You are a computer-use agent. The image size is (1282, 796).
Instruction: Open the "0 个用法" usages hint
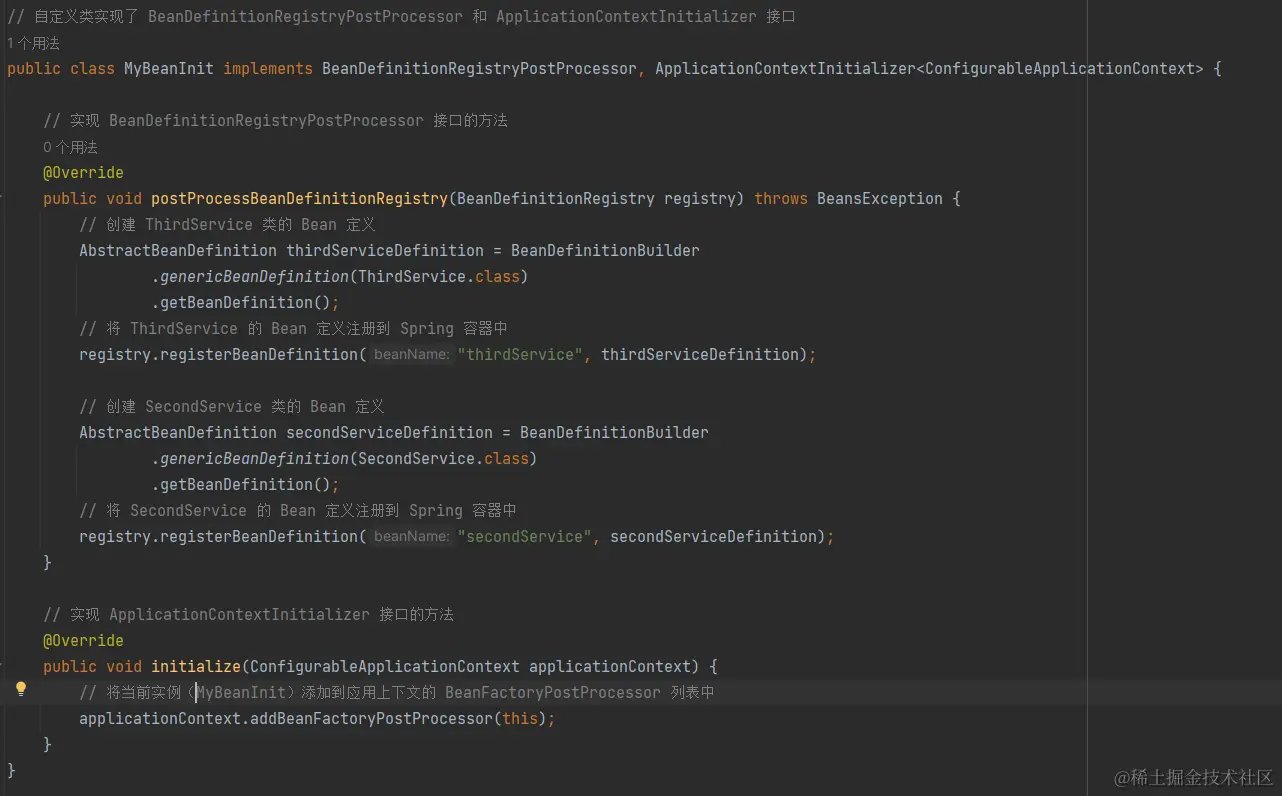pyautogui.click(x=70, y=147)
